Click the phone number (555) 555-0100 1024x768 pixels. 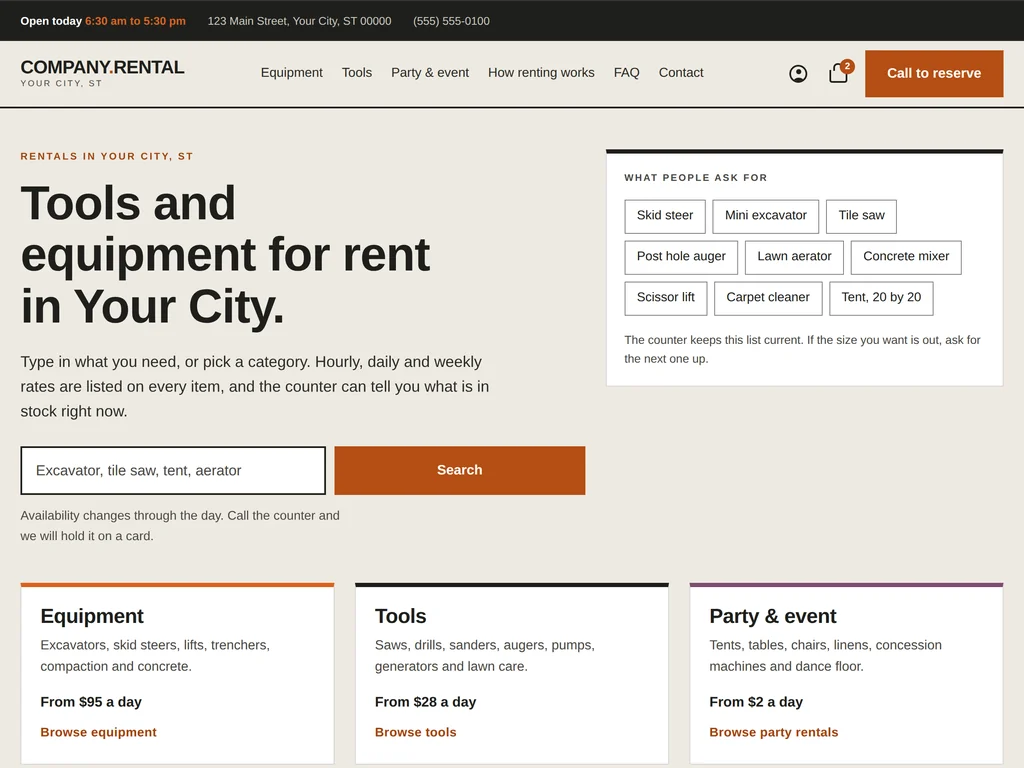[451, 21]
